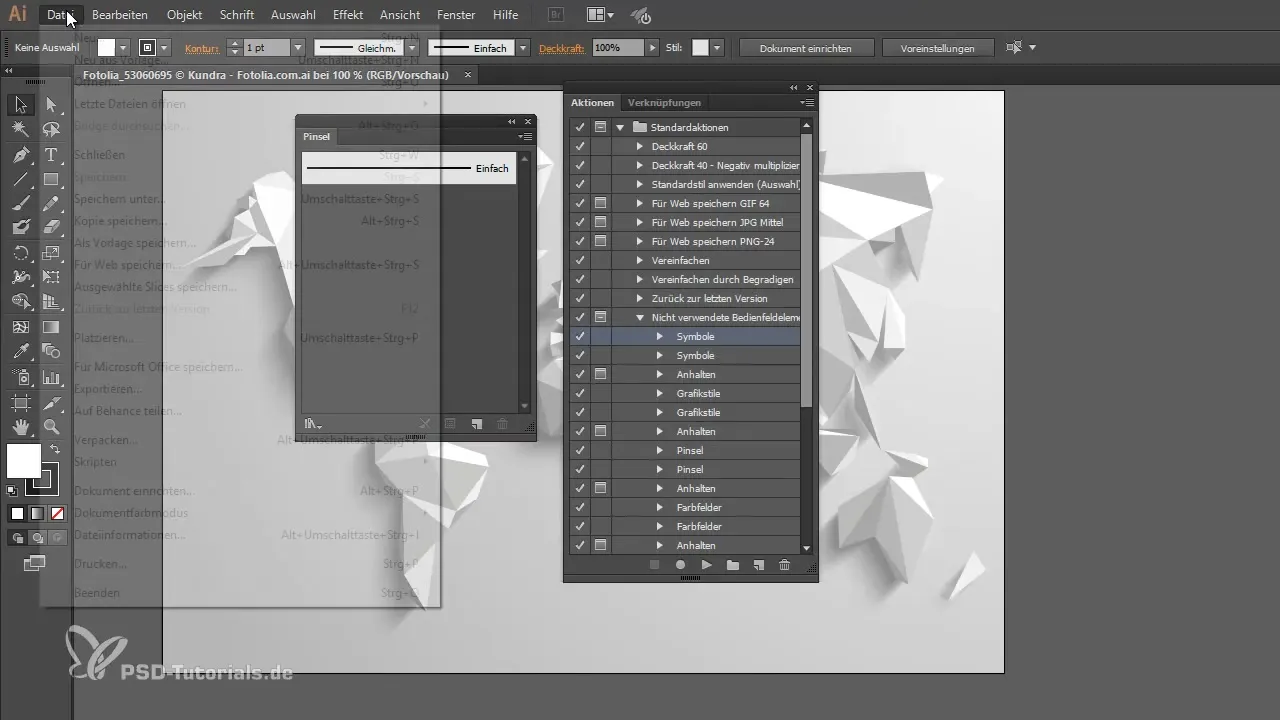Open the stroke weight dropdown next to 1 pt
The image size is (1280, 720).
[x=297, y=47]
